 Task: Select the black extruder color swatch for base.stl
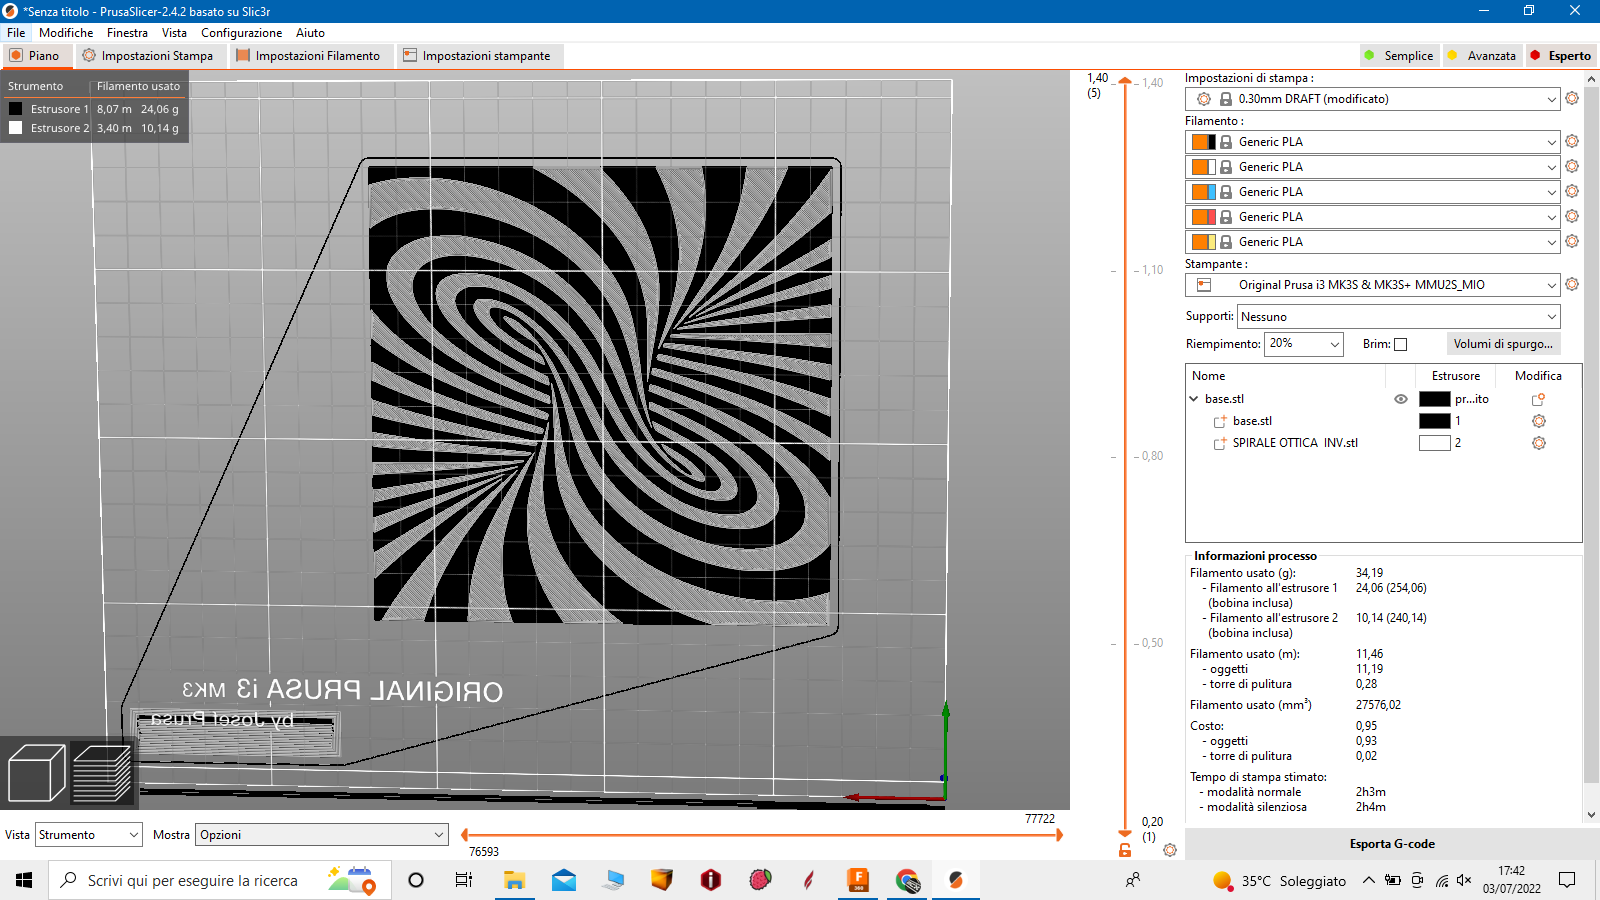[1434, 399]
